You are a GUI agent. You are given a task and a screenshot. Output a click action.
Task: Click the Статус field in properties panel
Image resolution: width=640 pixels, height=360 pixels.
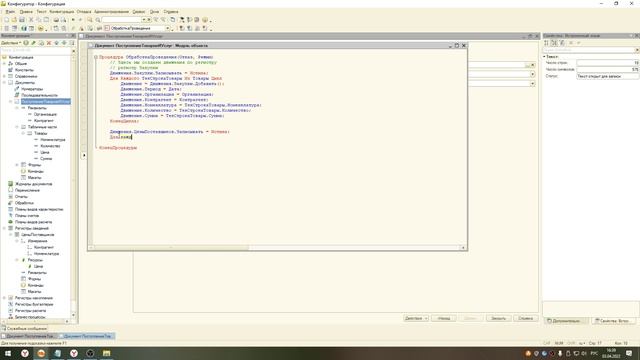(x=607, y=76)
